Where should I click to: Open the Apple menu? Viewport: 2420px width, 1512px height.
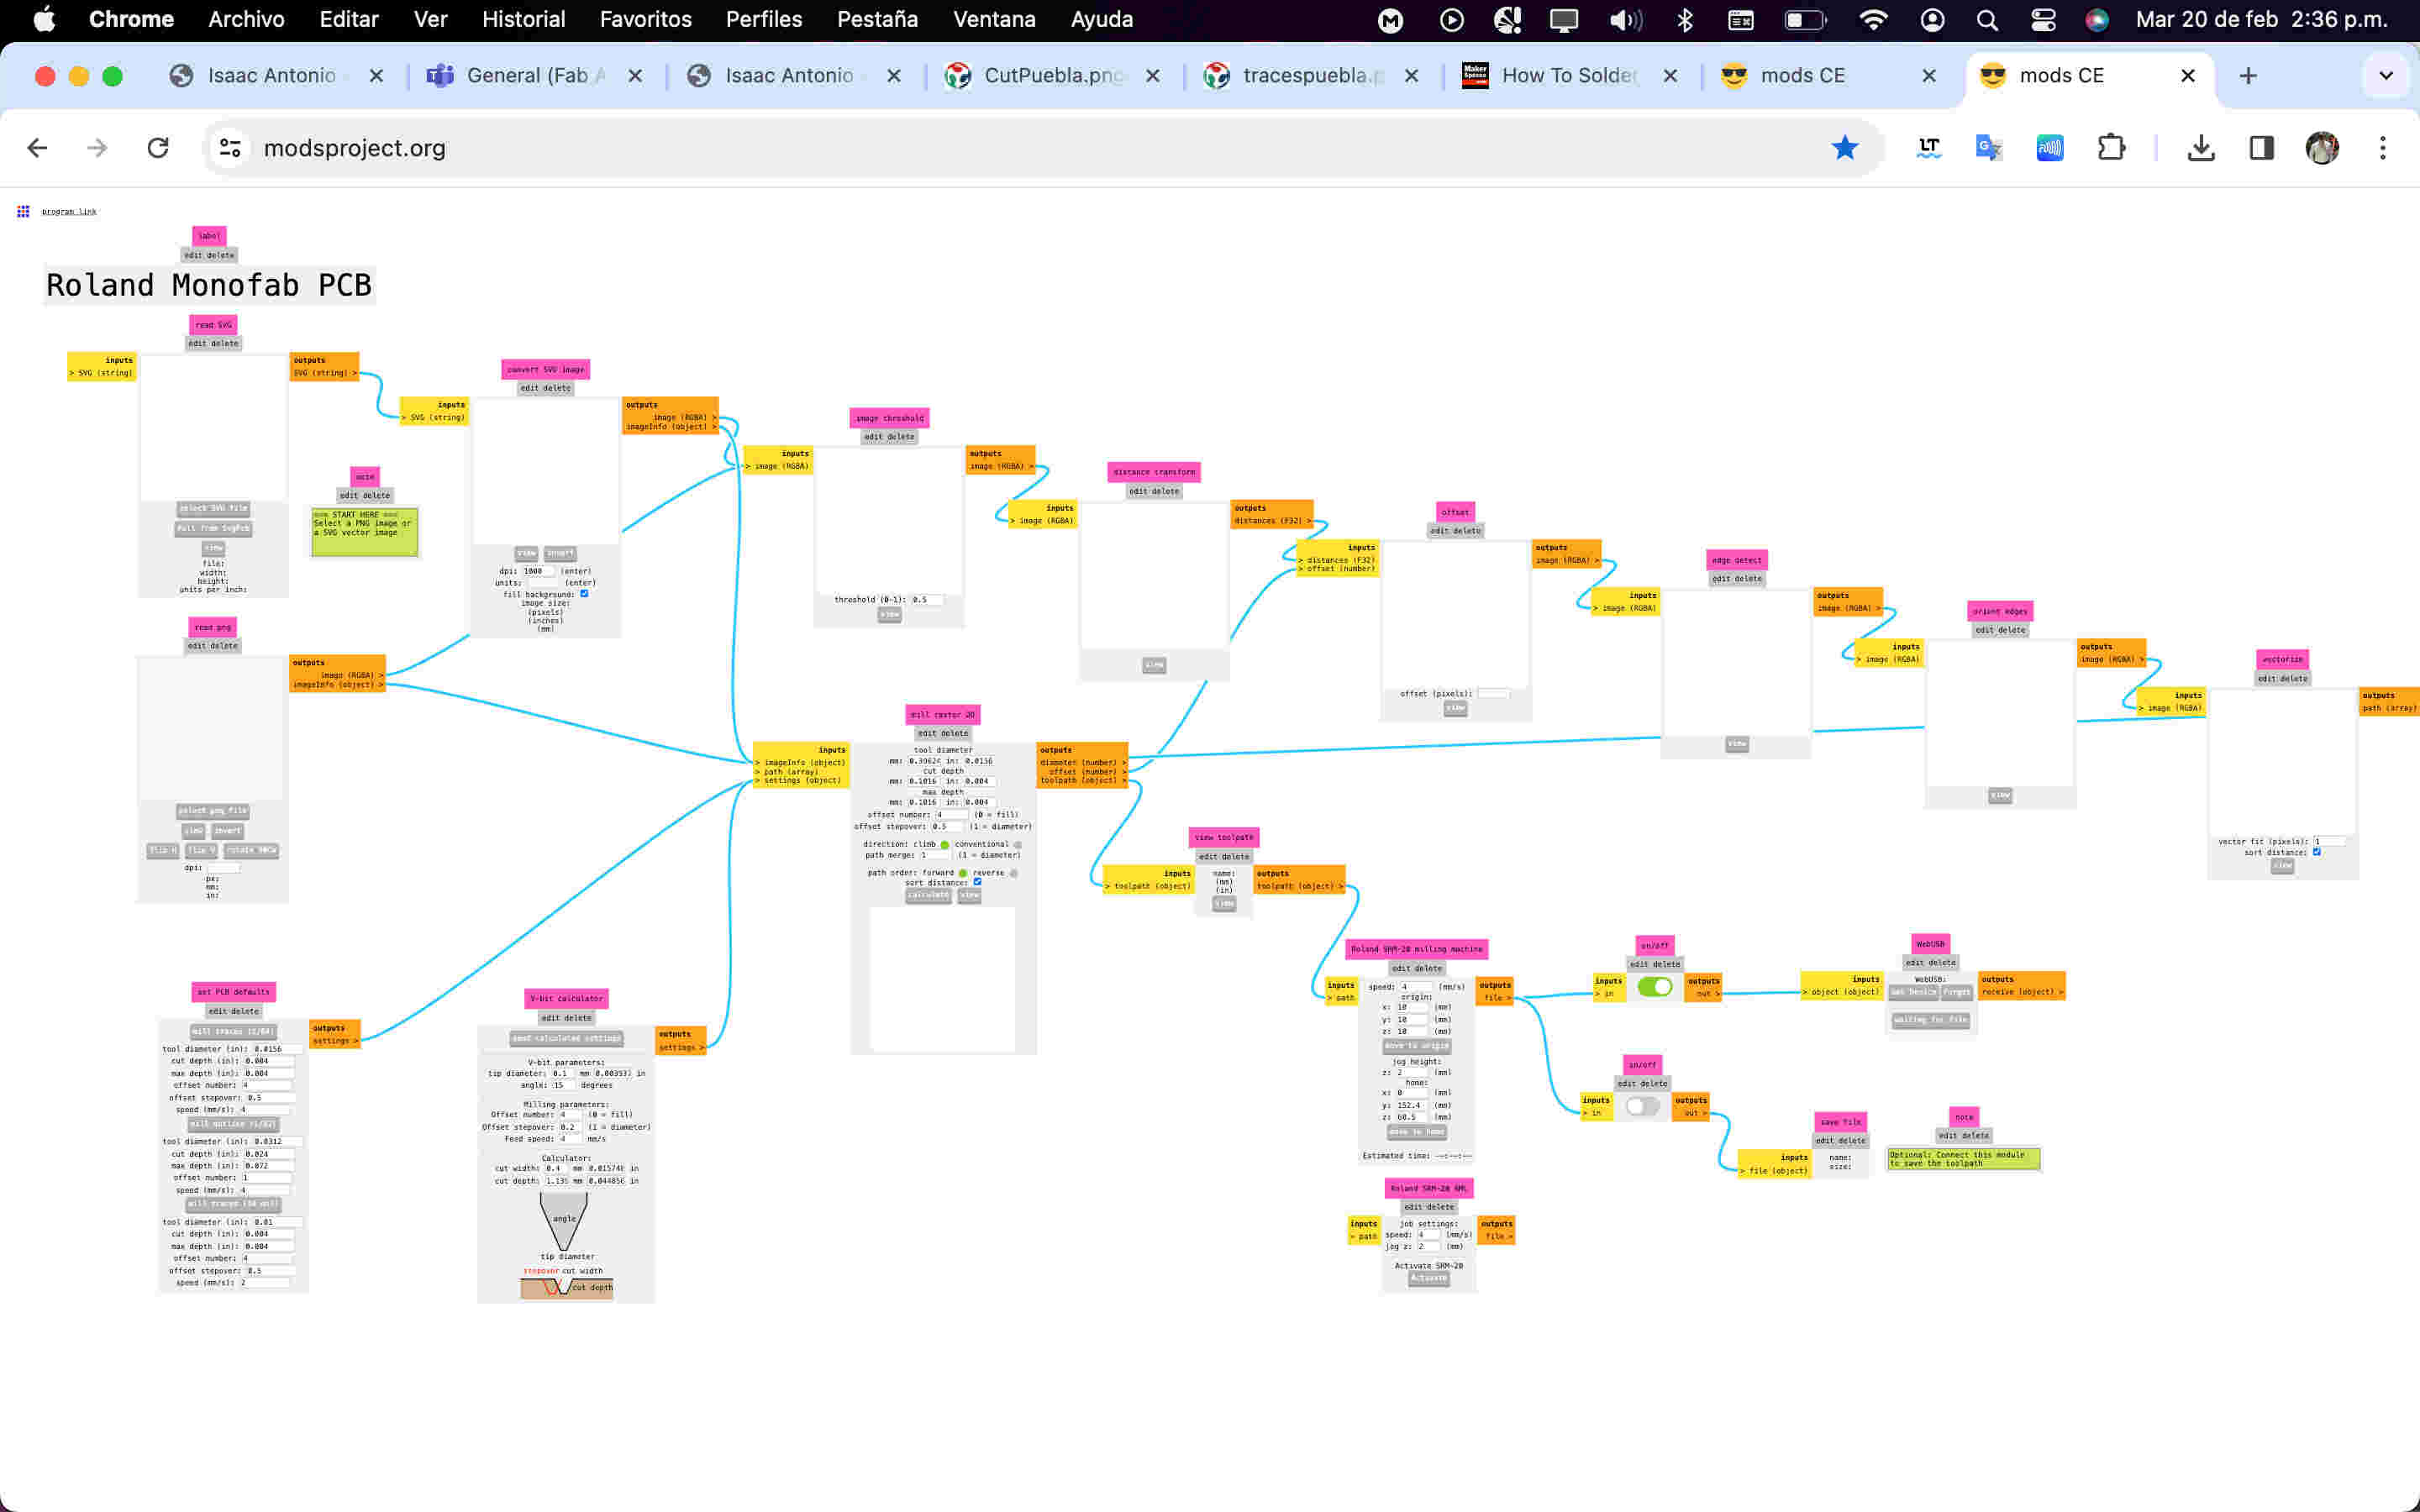point(44,19)
